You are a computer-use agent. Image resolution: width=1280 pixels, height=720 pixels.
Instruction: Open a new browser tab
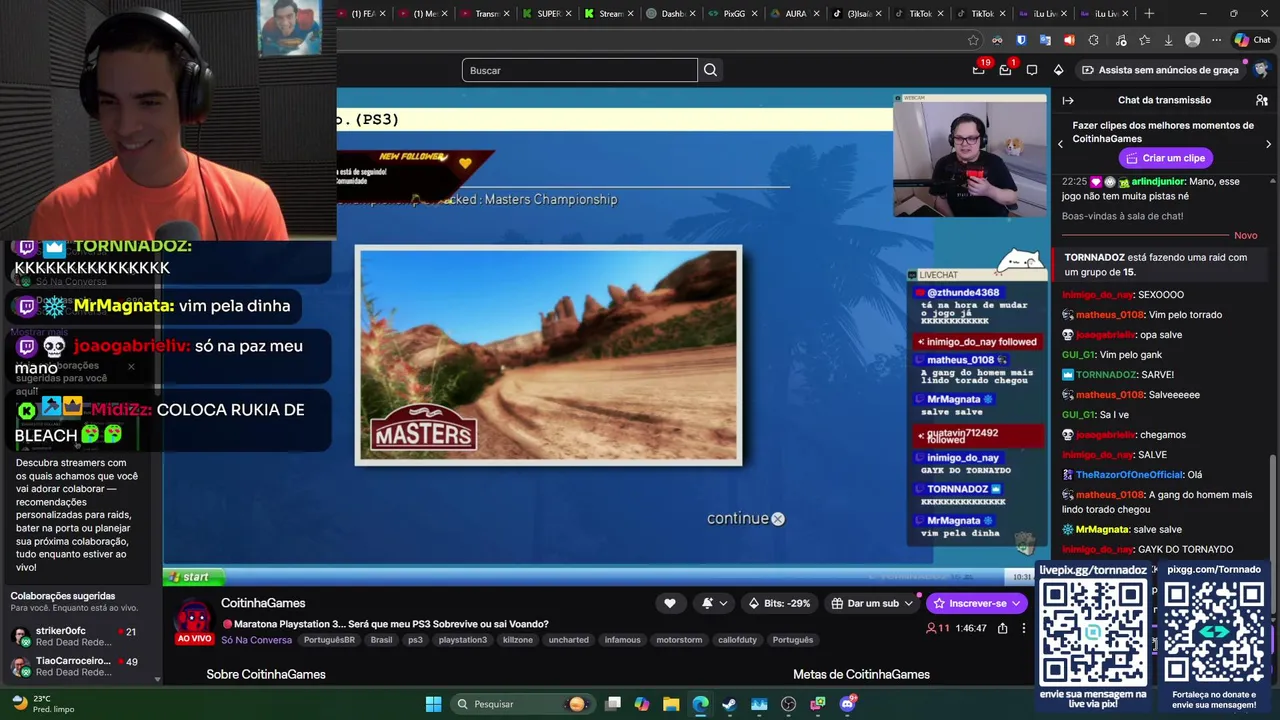point(1149,14)
